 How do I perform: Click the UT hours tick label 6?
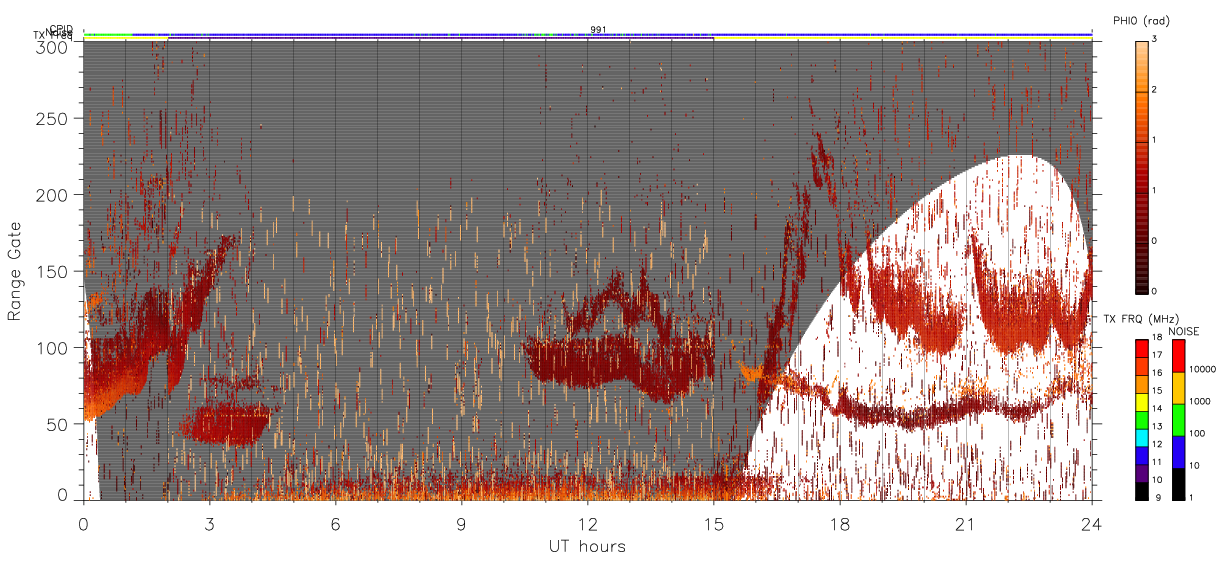pyautogui.click(x=335, y=523)
